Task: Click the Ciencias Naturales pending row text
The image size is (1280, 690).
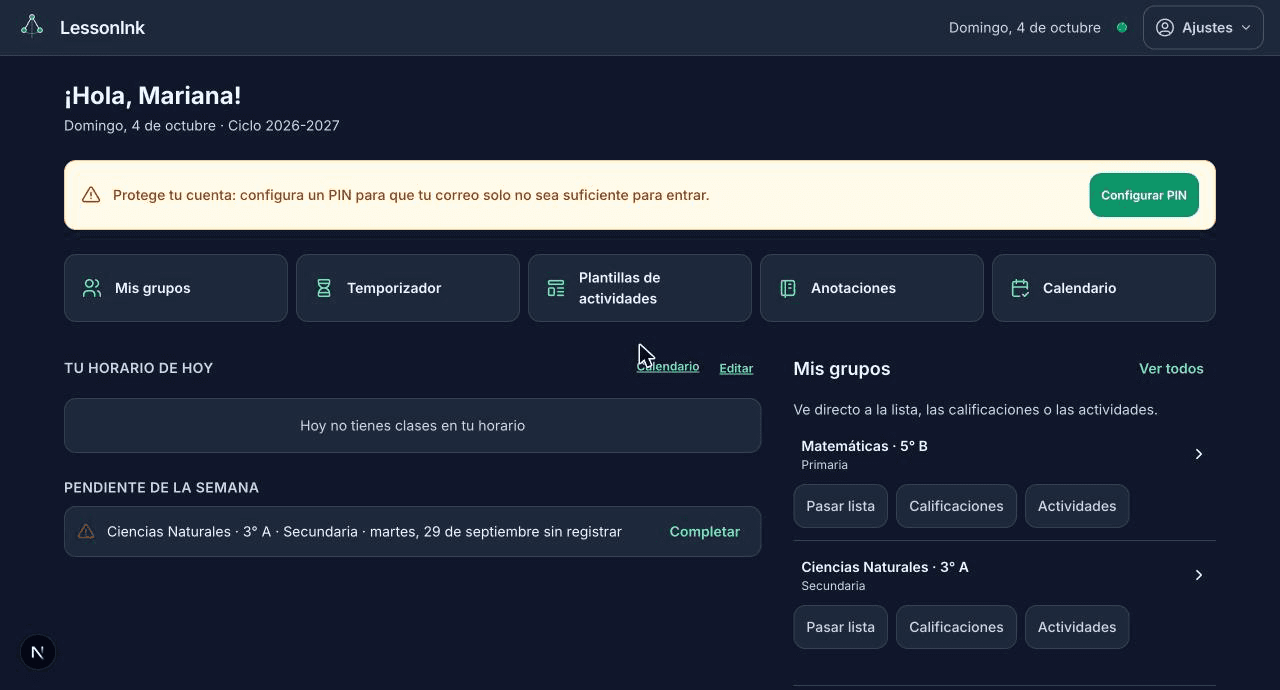Action: tap(364, 532)
